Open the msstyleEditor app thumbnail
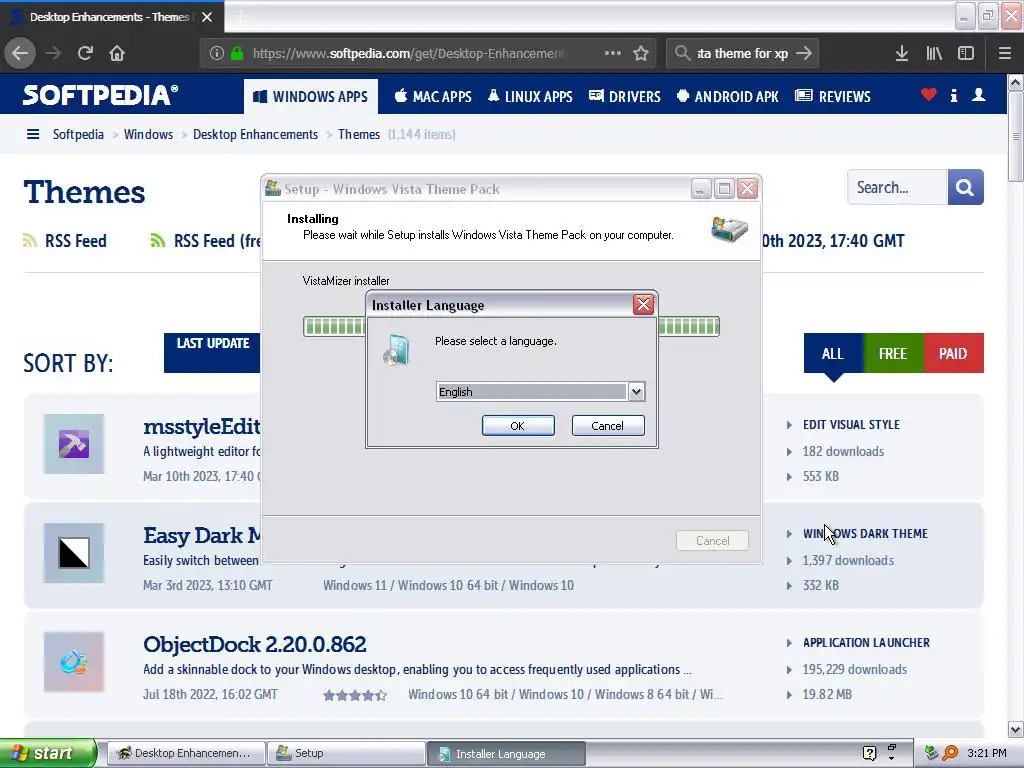The width and height of the screenshot is (1024, 768). pos(74,444)
